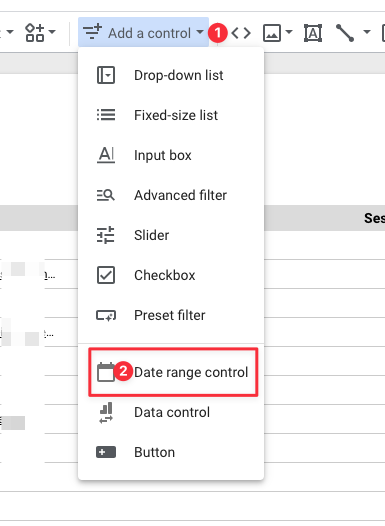Expand the image insert dropdown arrow
The image size is (385, 526).
click(289, 32)
